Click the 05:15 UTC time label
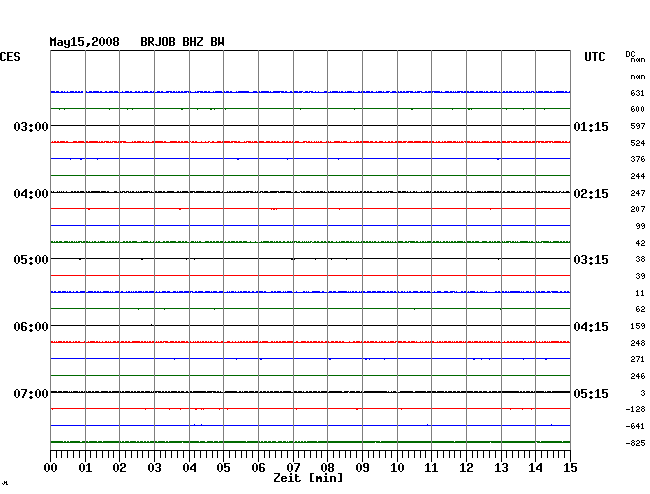The height and width of the screenshot is (494, 650). tap(591, 393)
